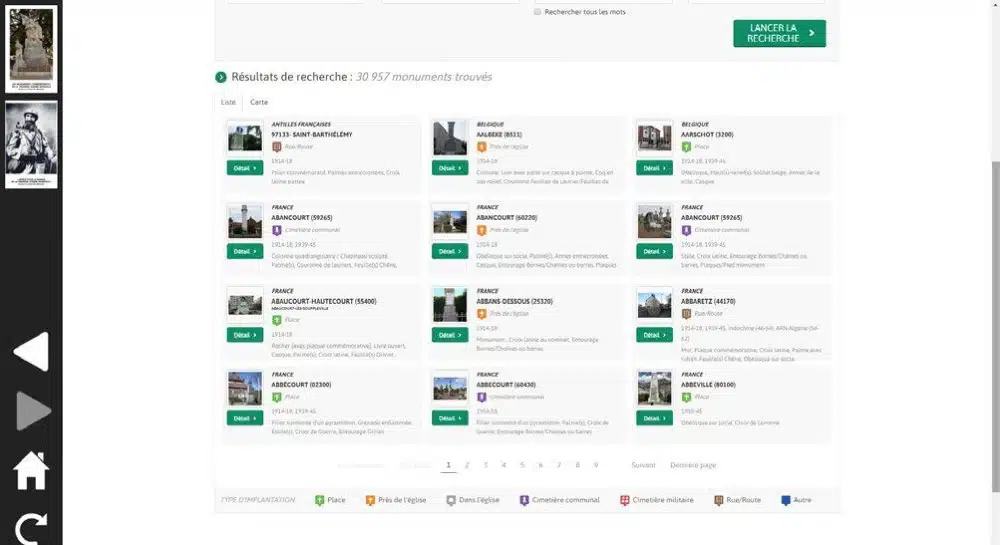Switch to the Carte tab

(259, 102)
